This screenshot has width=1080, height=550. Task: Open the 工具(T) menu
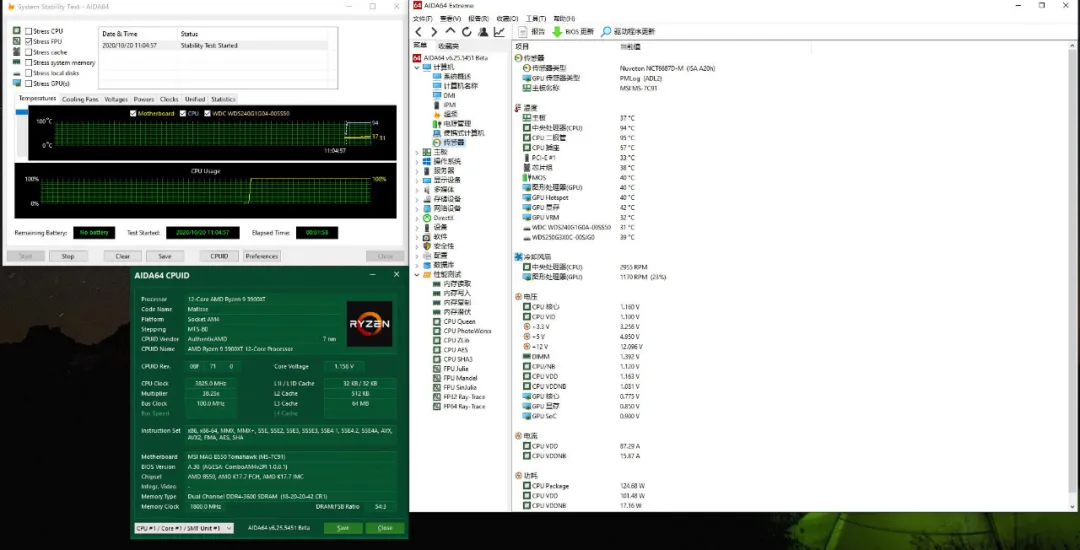click(536, 18)
